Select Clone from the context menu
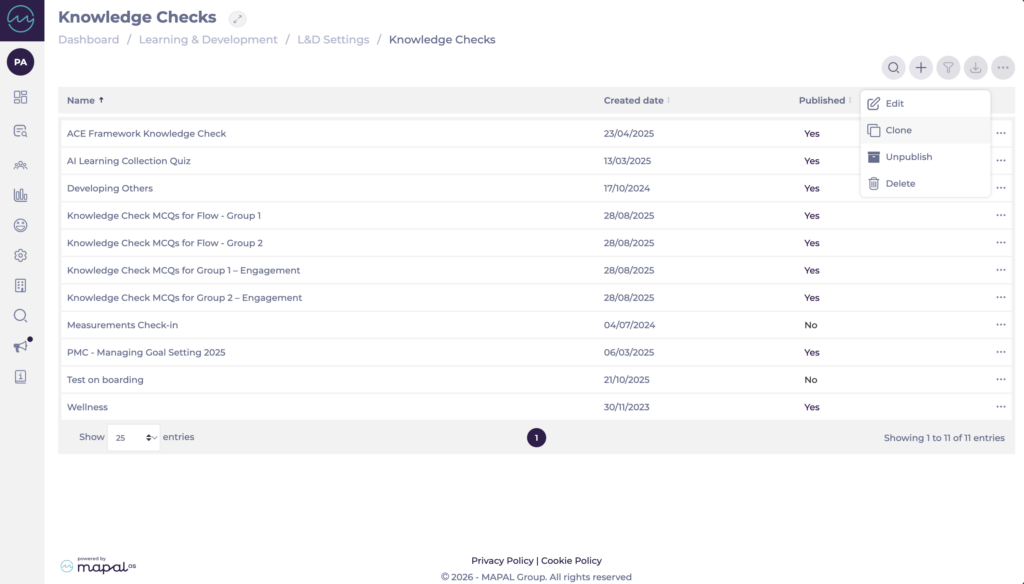 tap(898, 130)
